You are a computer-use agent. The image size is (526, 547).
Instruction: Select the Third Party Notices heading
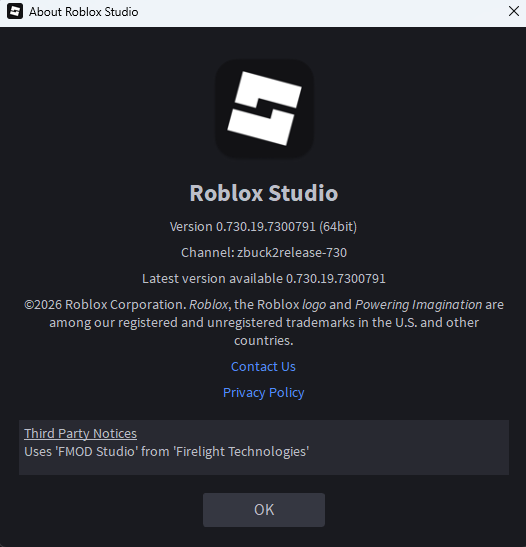pos(80,433)
